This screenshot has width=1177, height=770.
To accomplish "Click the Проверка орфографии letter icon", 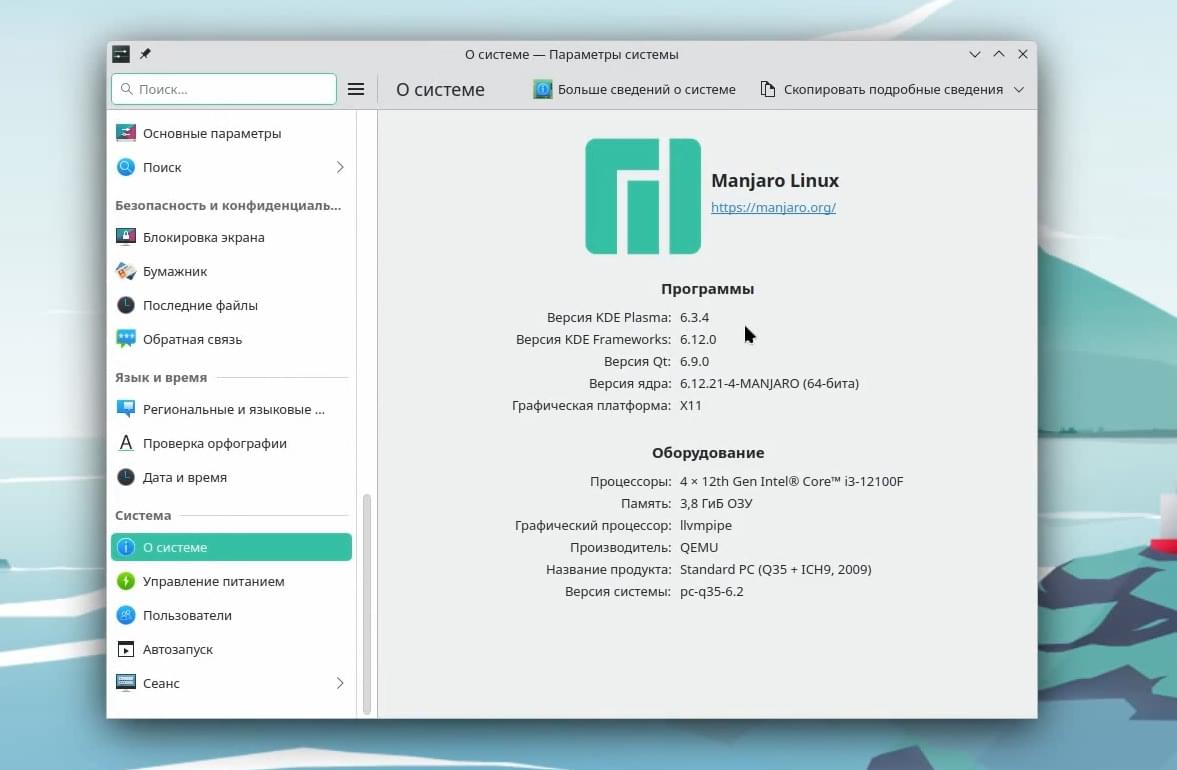I will click(x=125, y=443).
